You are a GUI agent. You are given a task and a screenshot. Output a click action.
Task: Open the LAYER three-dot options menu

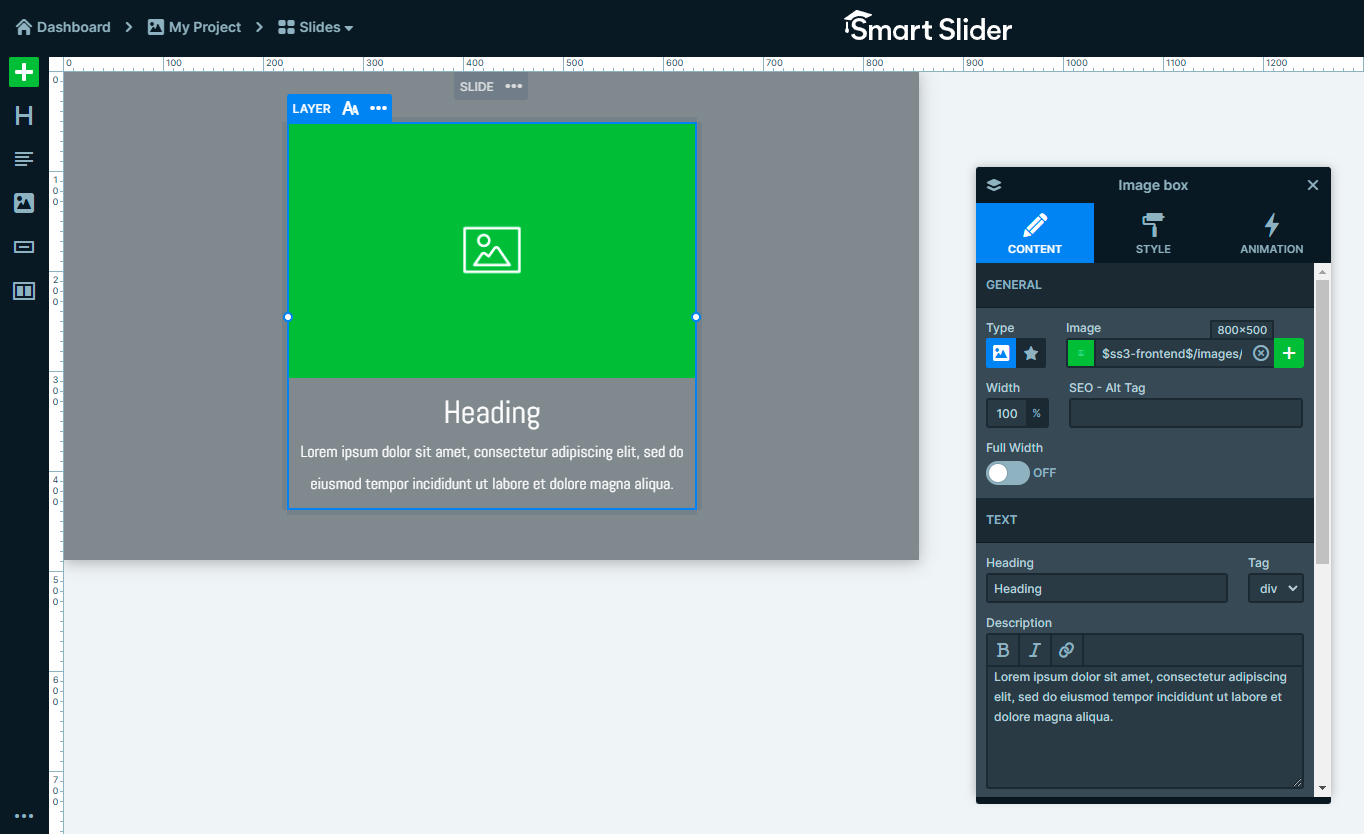click(x=378, y=108)
